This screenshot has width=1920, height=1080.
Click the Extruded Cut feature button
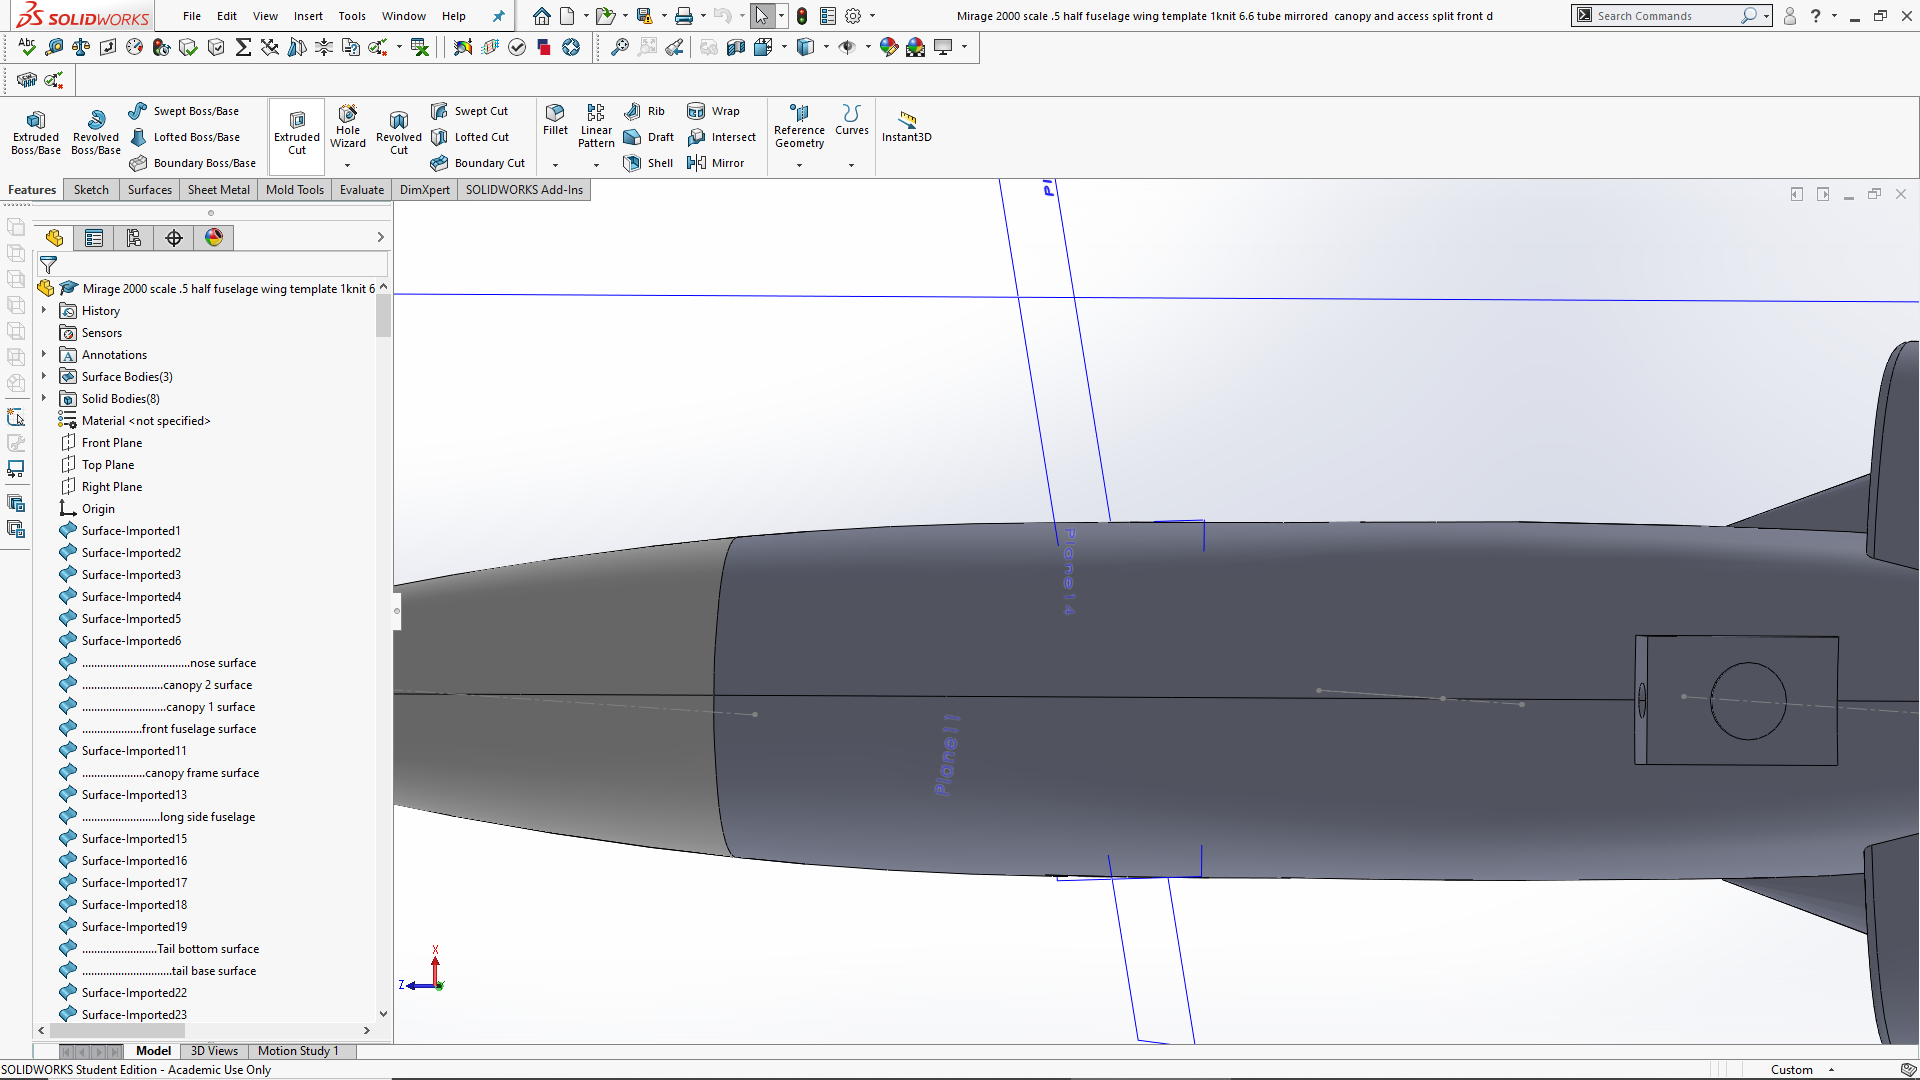tap(296, 131)
